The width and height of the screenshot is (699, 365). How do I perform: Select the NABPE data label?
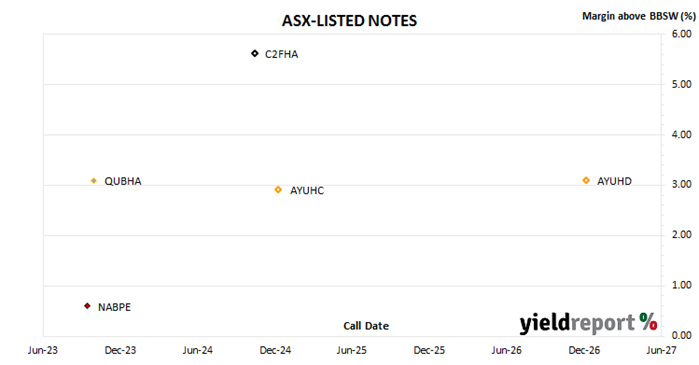pos(115,308)
